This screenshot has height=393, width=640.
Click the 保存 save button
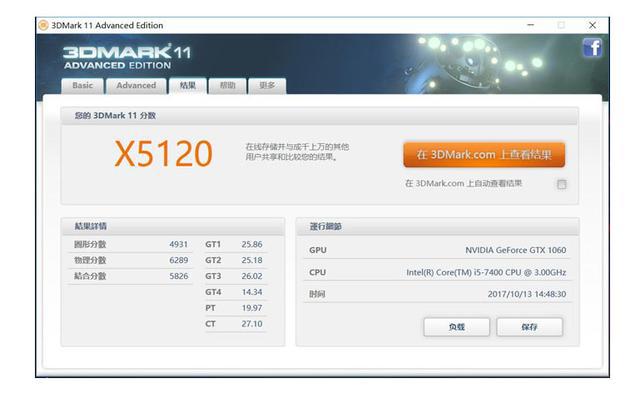click(x=529, y=327)
